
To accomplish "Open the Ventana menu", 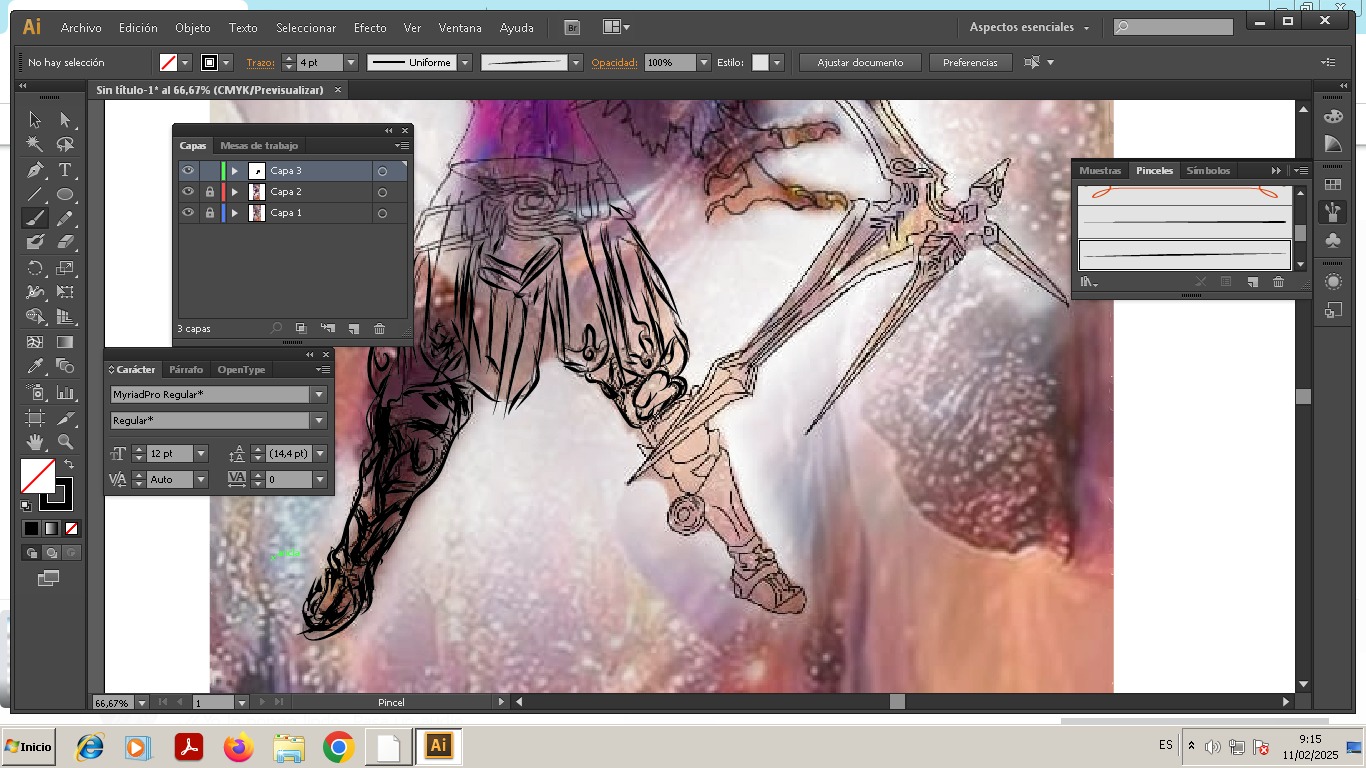I will click(x=460, y=28).
